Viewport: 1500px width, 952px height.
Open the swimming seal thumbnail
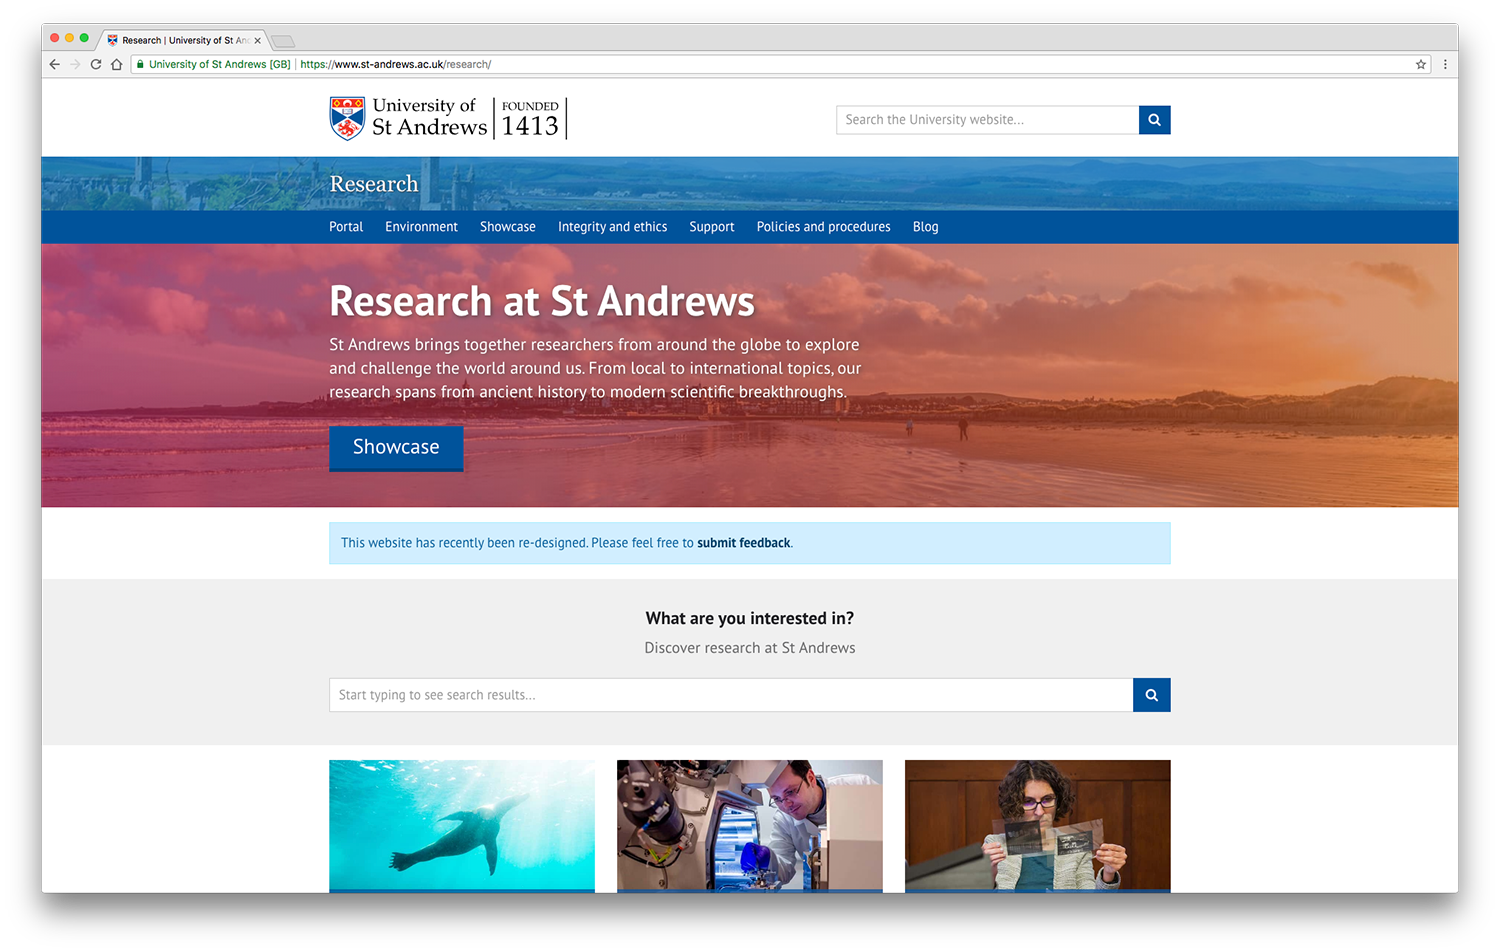[x=461, y=825]
